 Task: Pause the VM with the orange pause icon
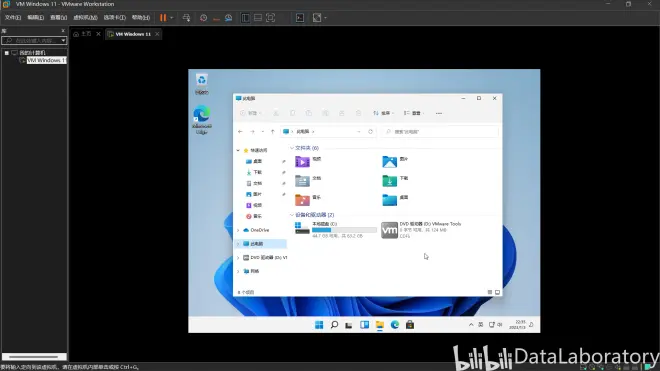[x=163, y=18]
